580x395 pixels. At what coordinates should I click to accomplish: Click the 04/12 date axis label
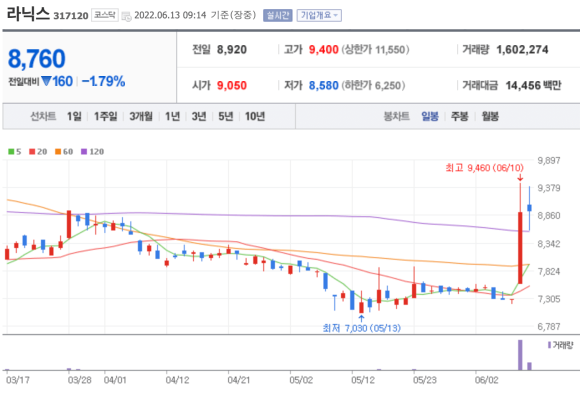point(177,380)
